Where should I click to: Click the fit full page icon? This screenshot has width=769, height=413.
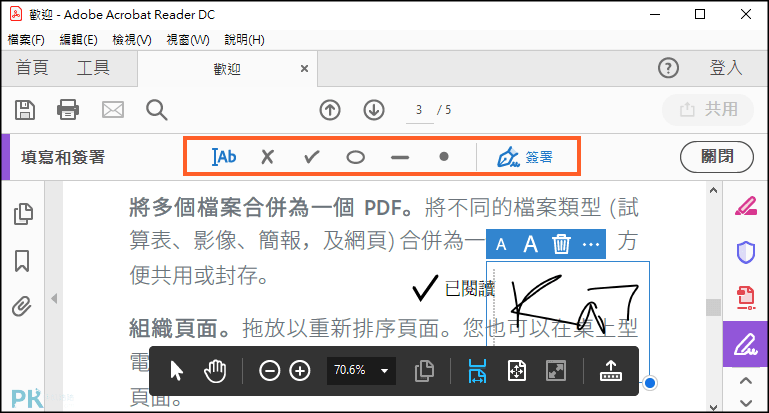516,371
